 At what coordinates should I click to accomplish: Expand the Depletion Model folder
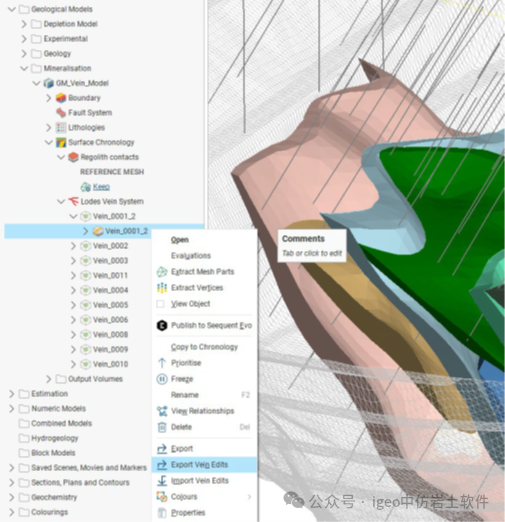pyautogui.click(x=24, y=24)
